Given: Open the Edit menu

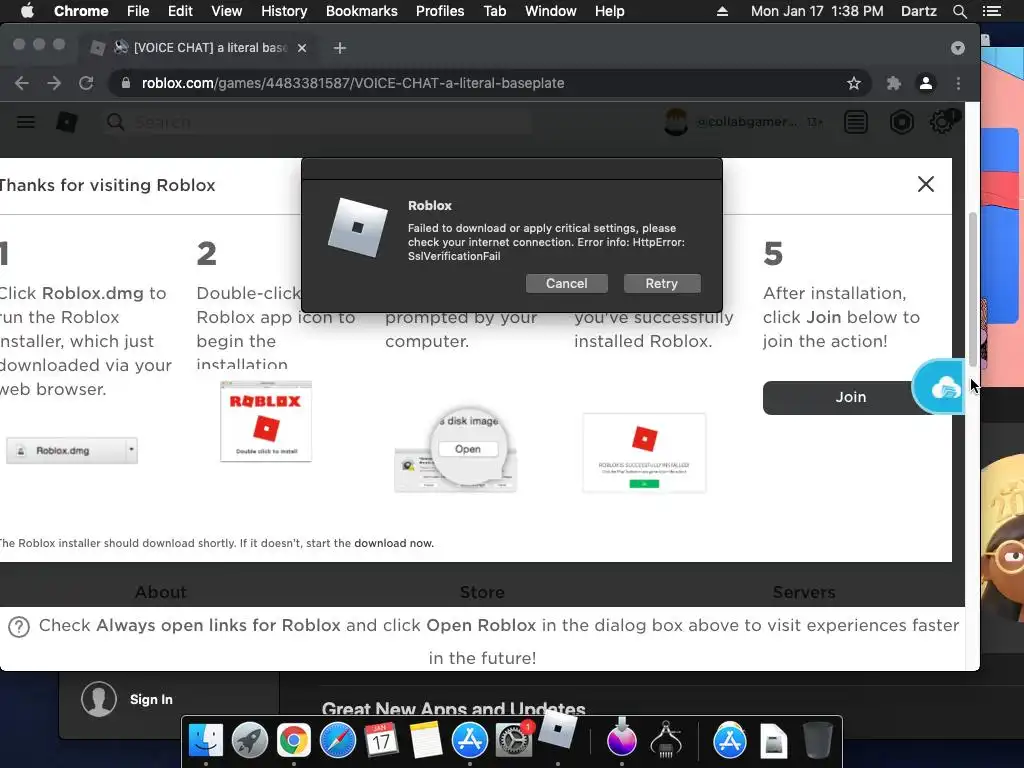Looking at the screenshot, I should (x=180, y=11).
